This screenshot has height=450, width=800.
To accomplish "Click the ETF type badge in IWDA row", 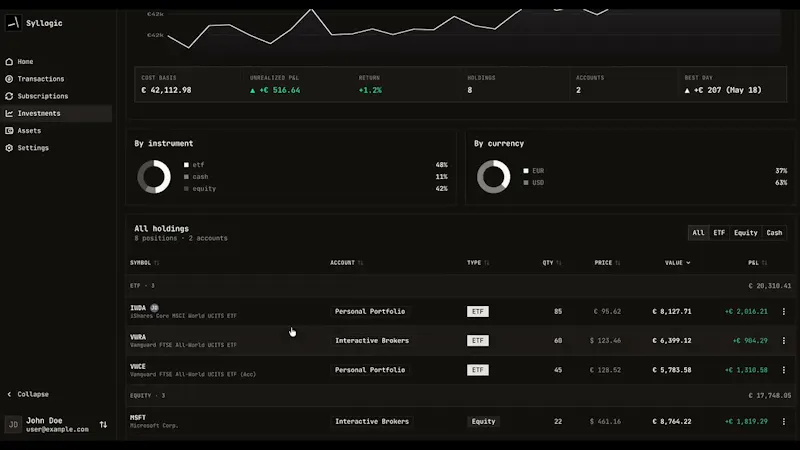I will click(478, 311).
